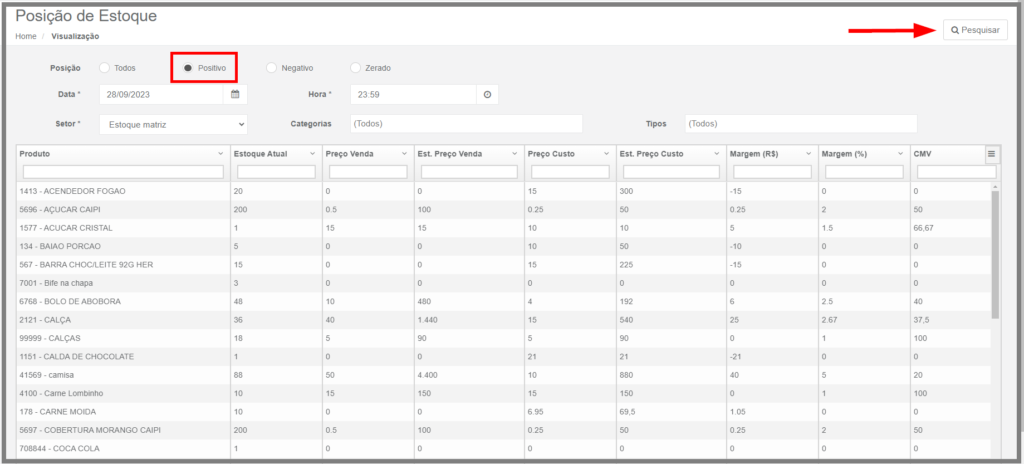Image resolution: width=1024 pixels, height=464 pixels.
Task: Choose the Positivo radio option
Action: click(188, 67)
